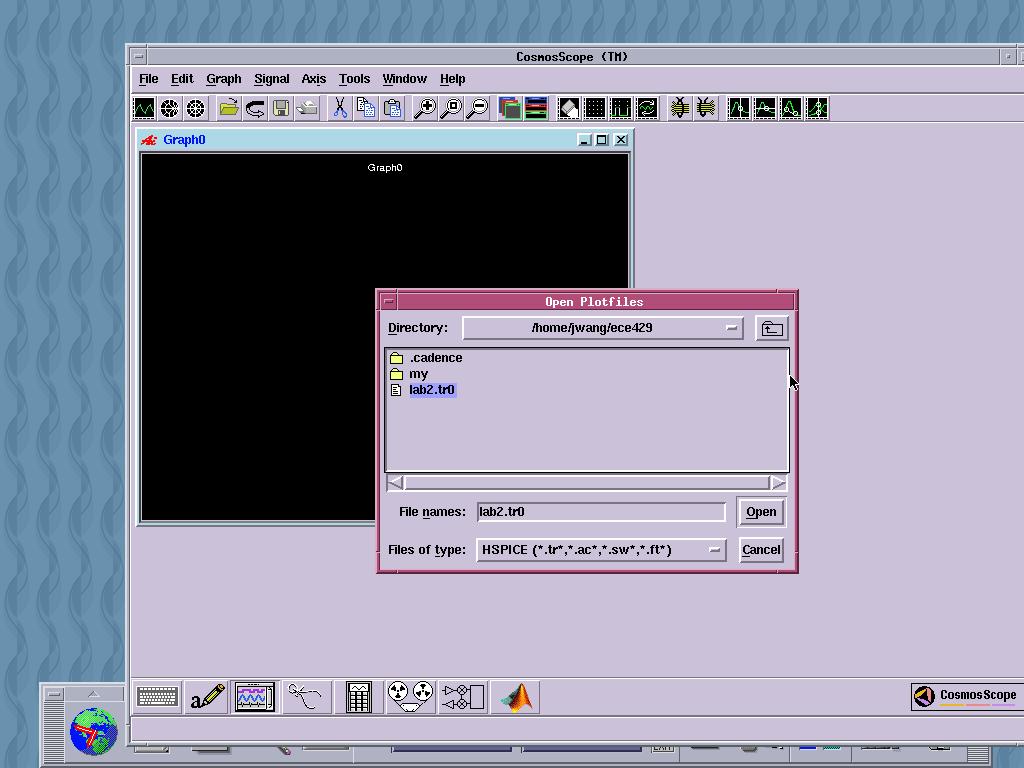Viewport: 1024px width, 768px height.
Task: Click the file list horizontal scrollbar track
Action: point(586,483)
